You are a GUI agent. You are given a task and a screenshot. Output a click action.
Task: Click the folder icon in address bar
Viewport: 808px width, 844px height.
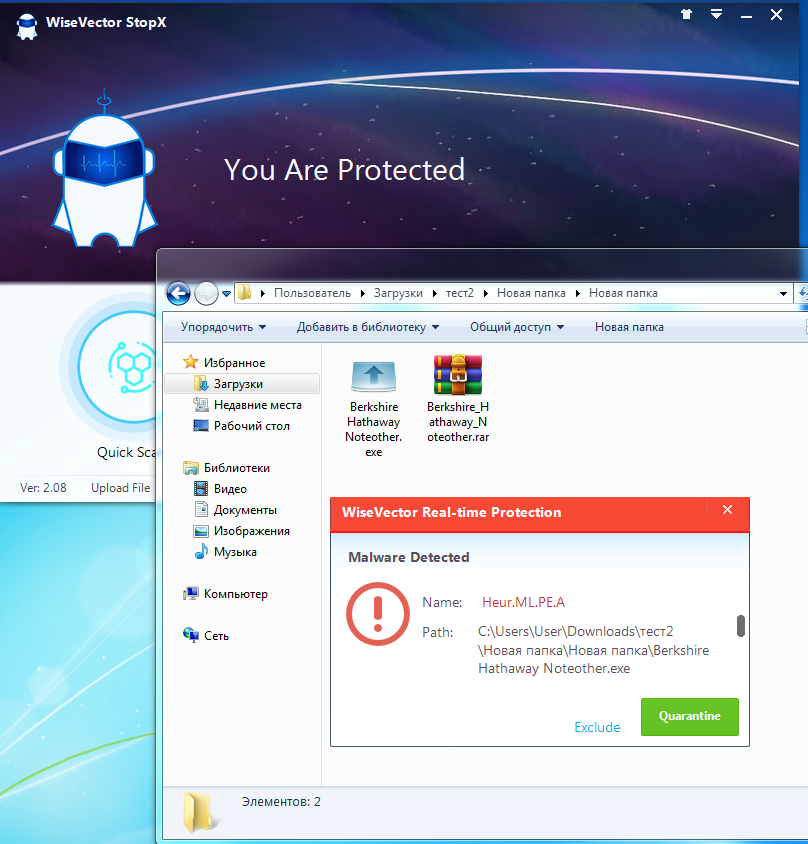point(245,292)
